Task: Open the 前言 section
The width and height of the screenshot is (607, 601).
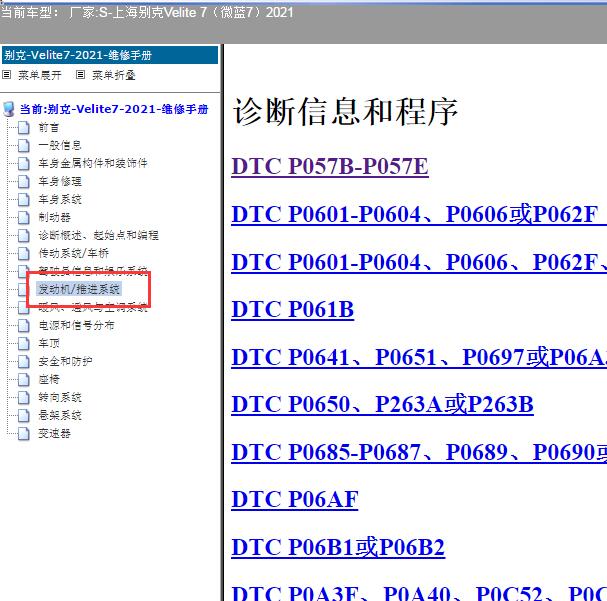Action: point(48,128)
